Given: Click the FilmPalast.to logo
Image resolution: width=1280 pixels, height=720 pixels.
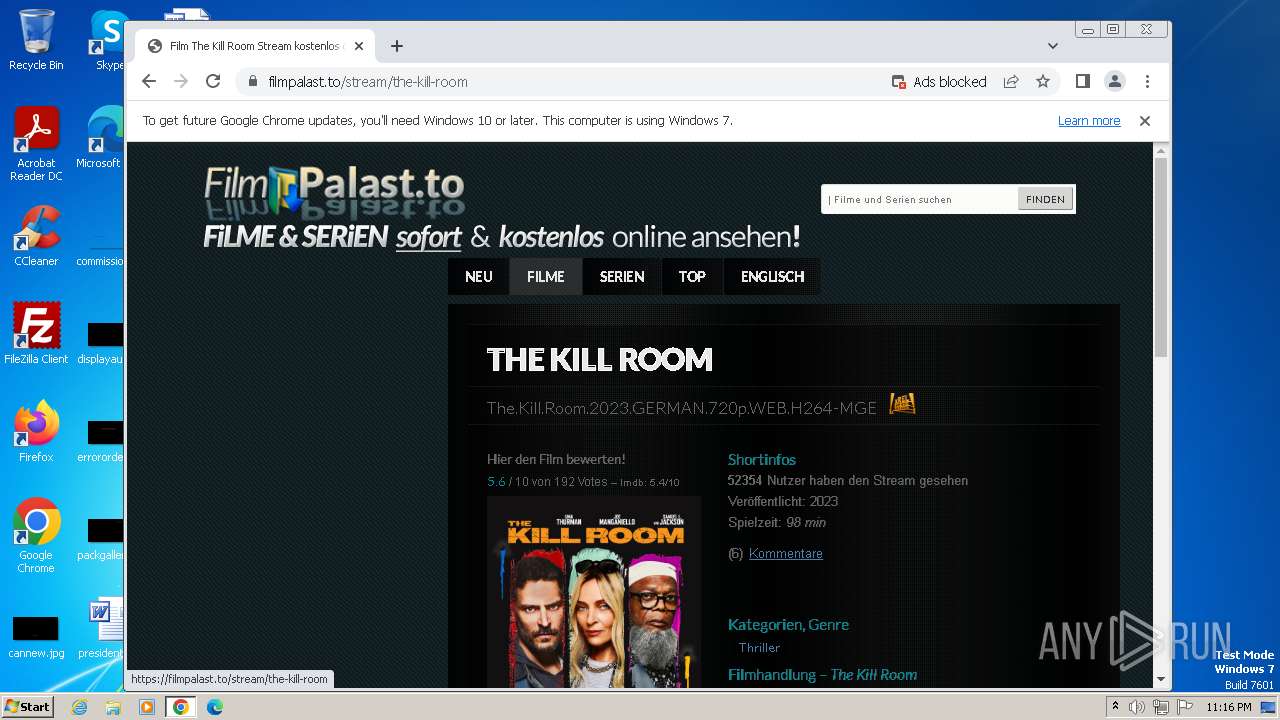Looking at the screenshot, I should 335,192.
